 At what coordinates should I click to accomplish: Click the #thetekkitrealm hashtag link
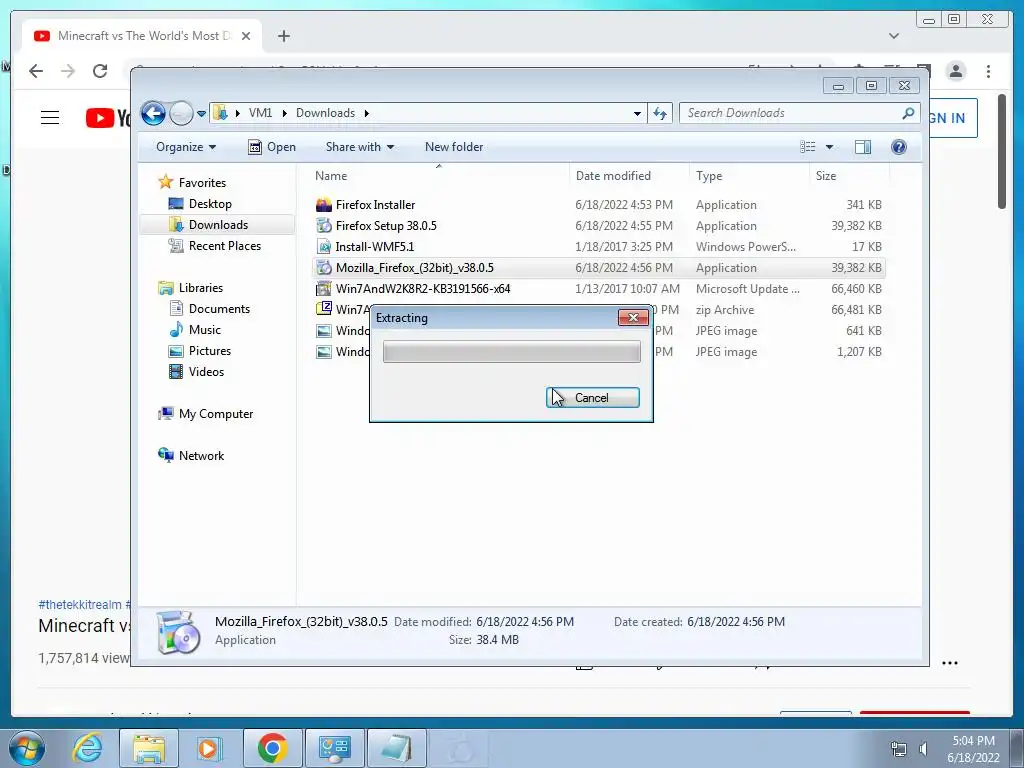80,605
